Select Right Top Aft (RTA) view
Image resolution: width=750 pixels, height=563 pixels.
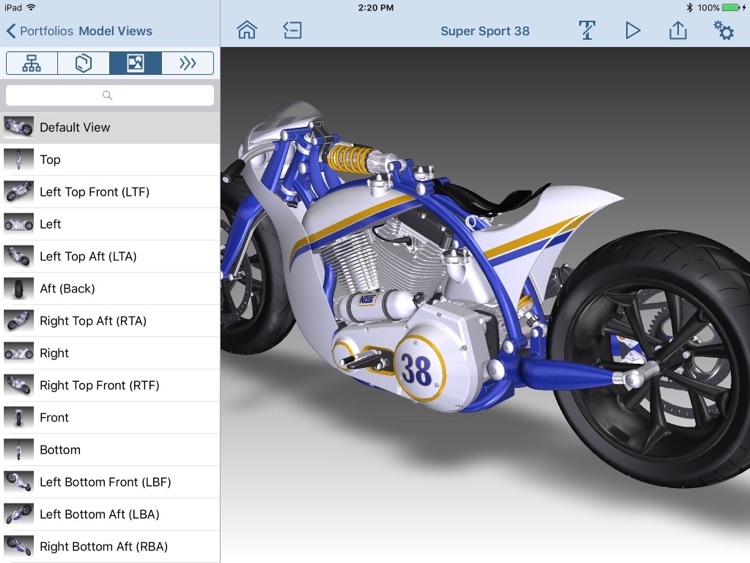coord(110,320)
